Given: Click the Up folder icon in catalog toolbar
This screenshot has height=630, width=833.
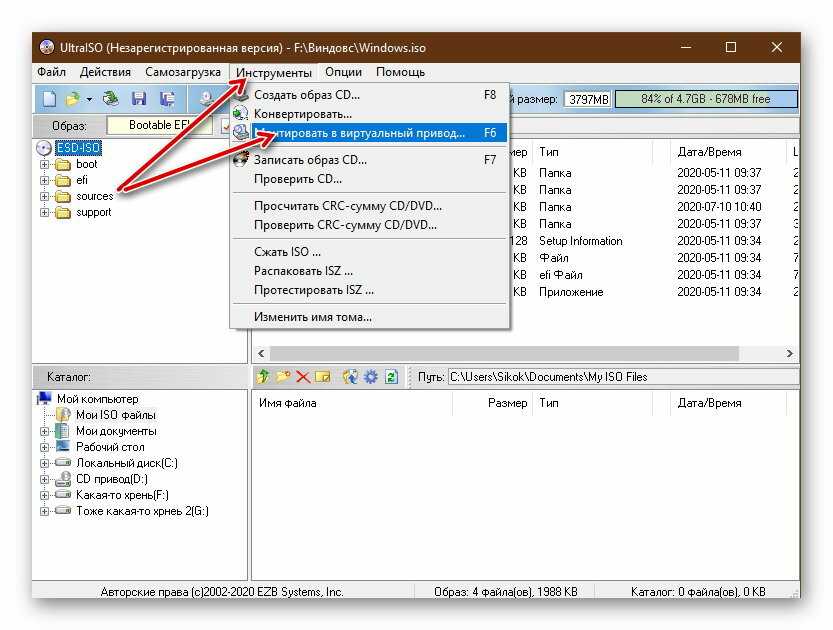Looking at the screenshot, I should pos(262,377).
